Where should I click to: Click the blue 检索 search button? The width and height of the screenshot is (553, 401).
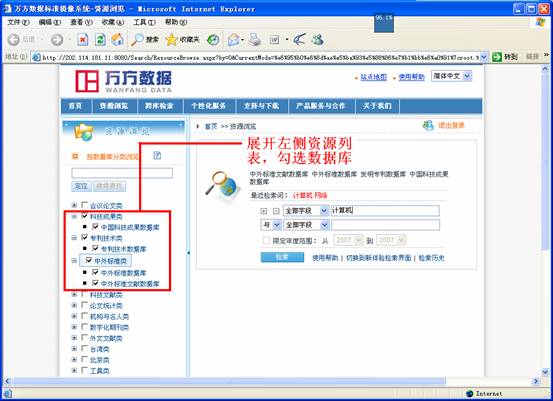point(282,257)
